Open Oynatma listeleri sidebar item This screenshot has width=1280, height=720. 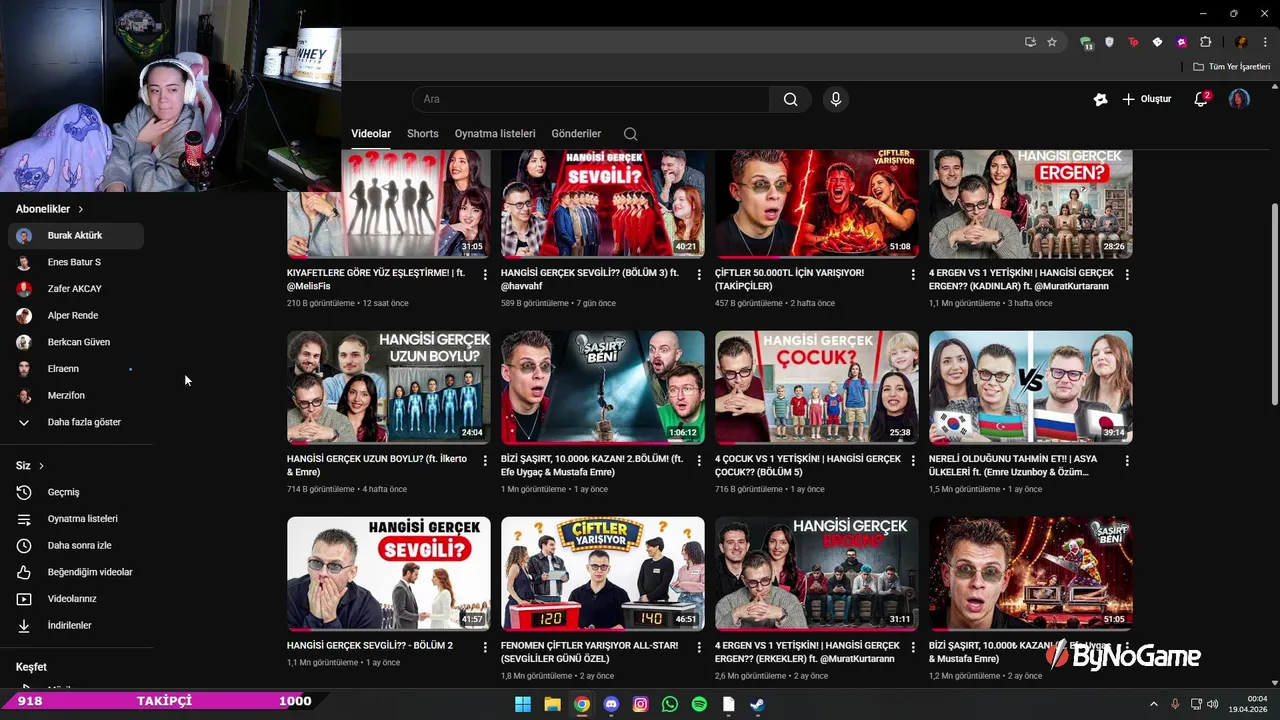tap(76, 519)
